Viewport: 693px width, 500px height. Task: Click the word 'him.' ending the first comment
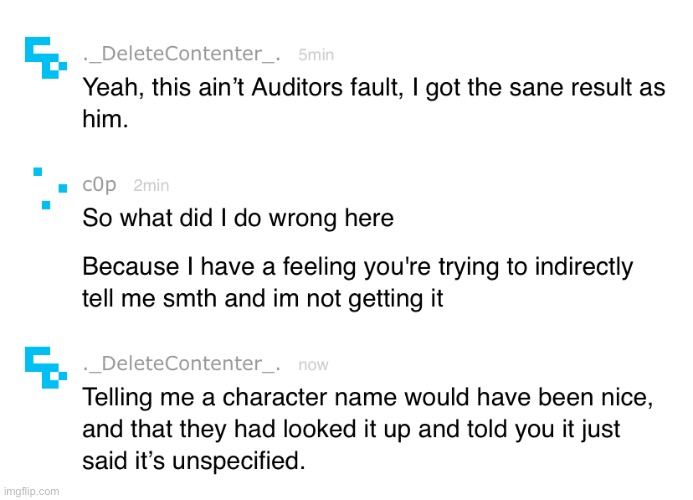(x=105, y=119)
